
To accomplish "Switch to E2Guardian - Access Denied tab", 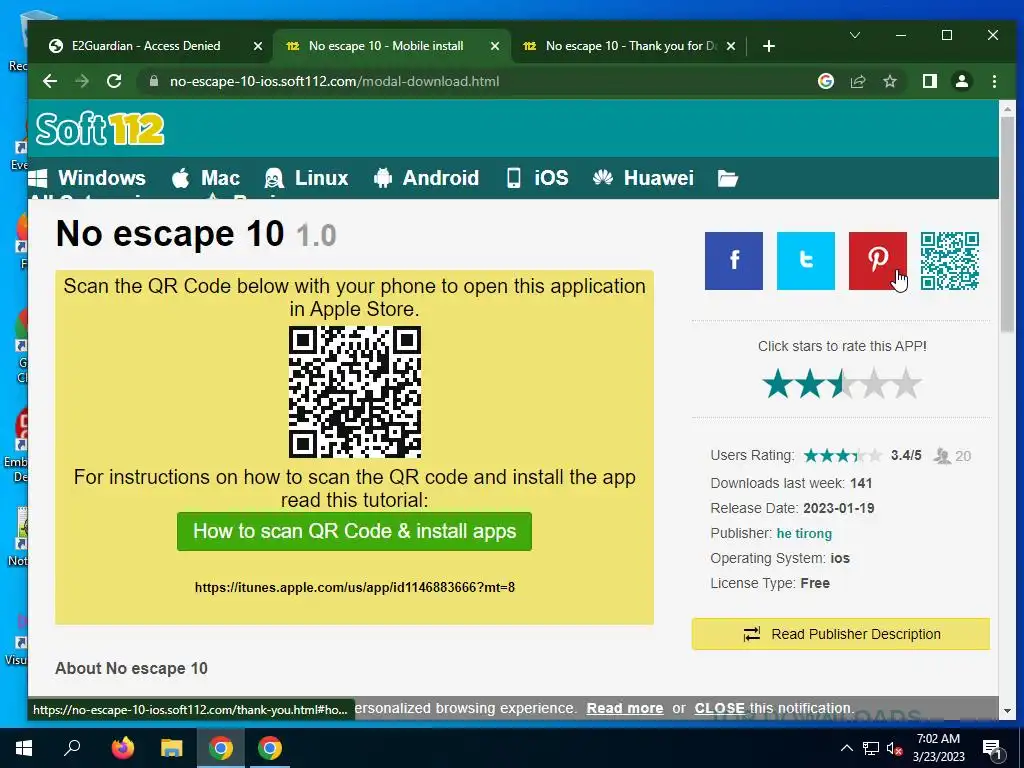I will [x=147, y=46].
